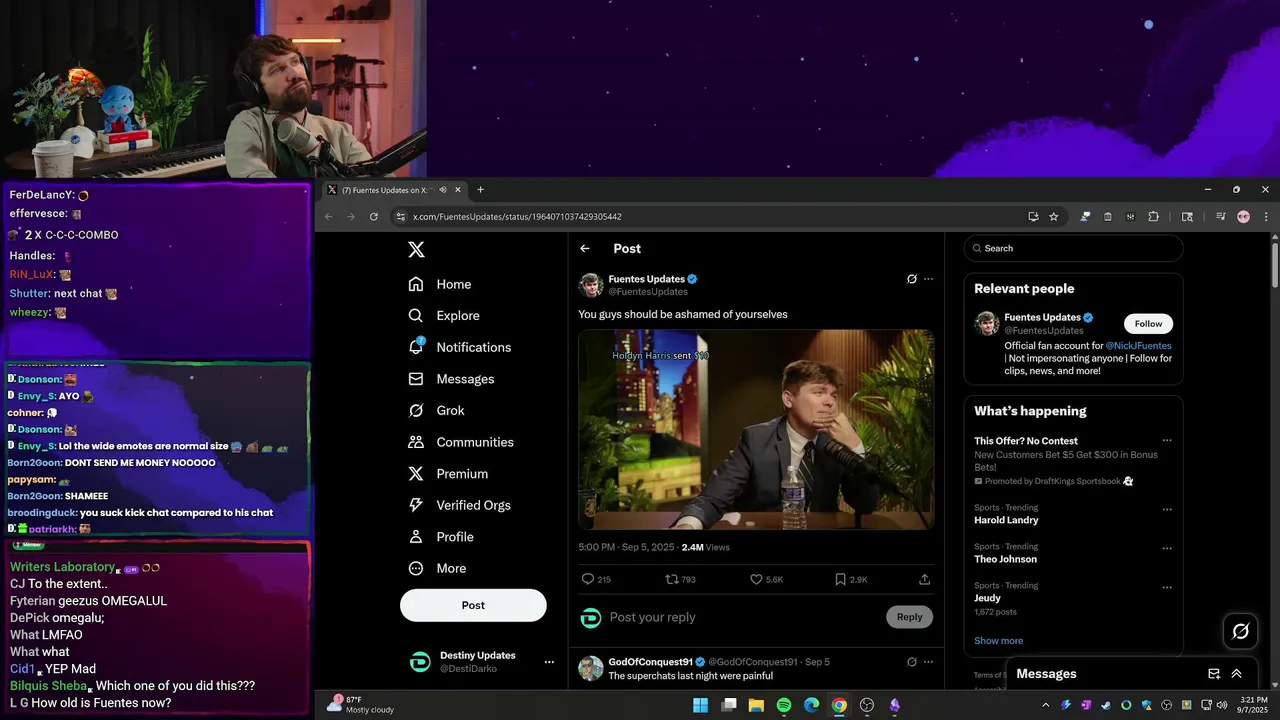Screen dimensions: 1280x720
Task: Open Fuentes Updates avatar on the post
Action: [591, 285]
